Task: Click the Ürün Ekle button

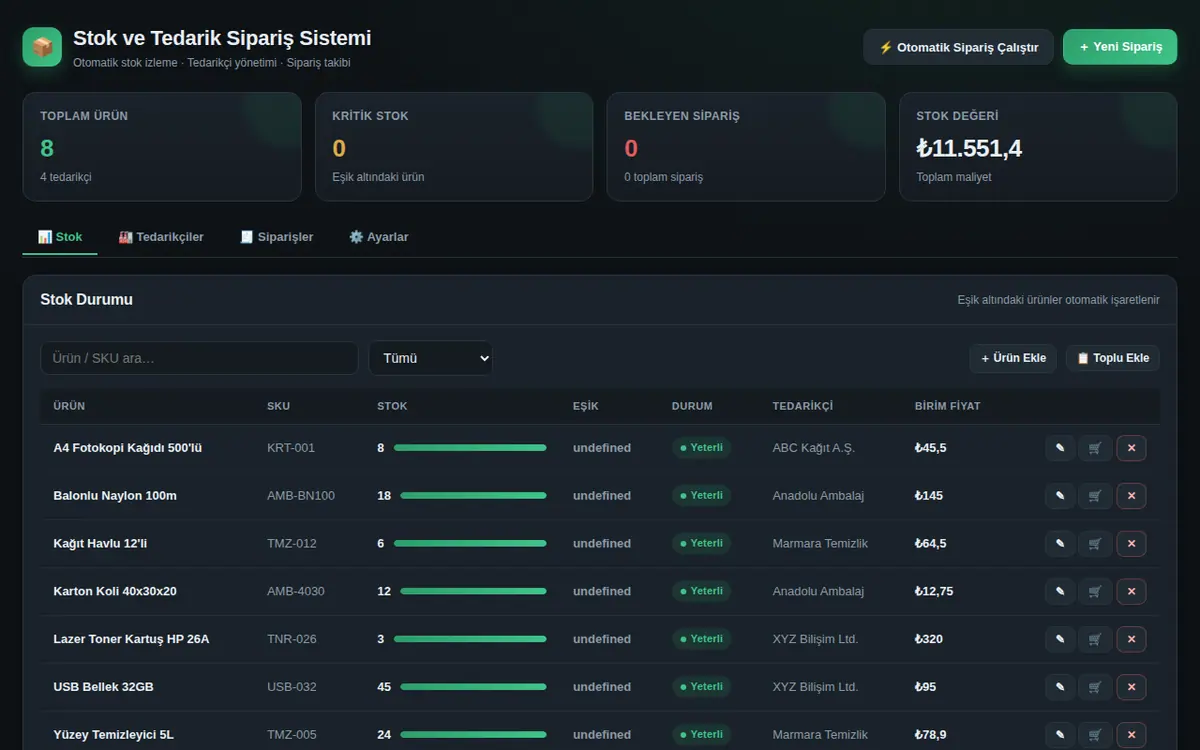Action: [x=1013, y=358]
